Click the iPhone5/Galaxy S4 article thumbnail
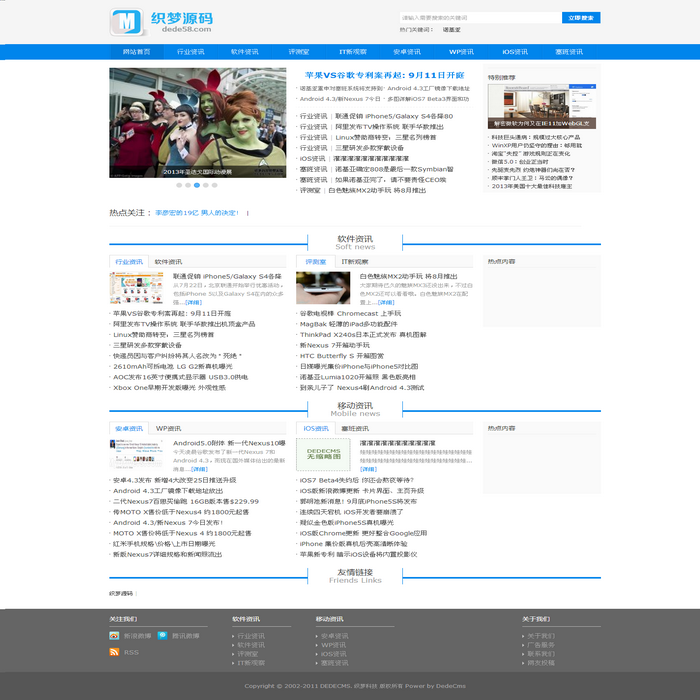 pos(136,288)
